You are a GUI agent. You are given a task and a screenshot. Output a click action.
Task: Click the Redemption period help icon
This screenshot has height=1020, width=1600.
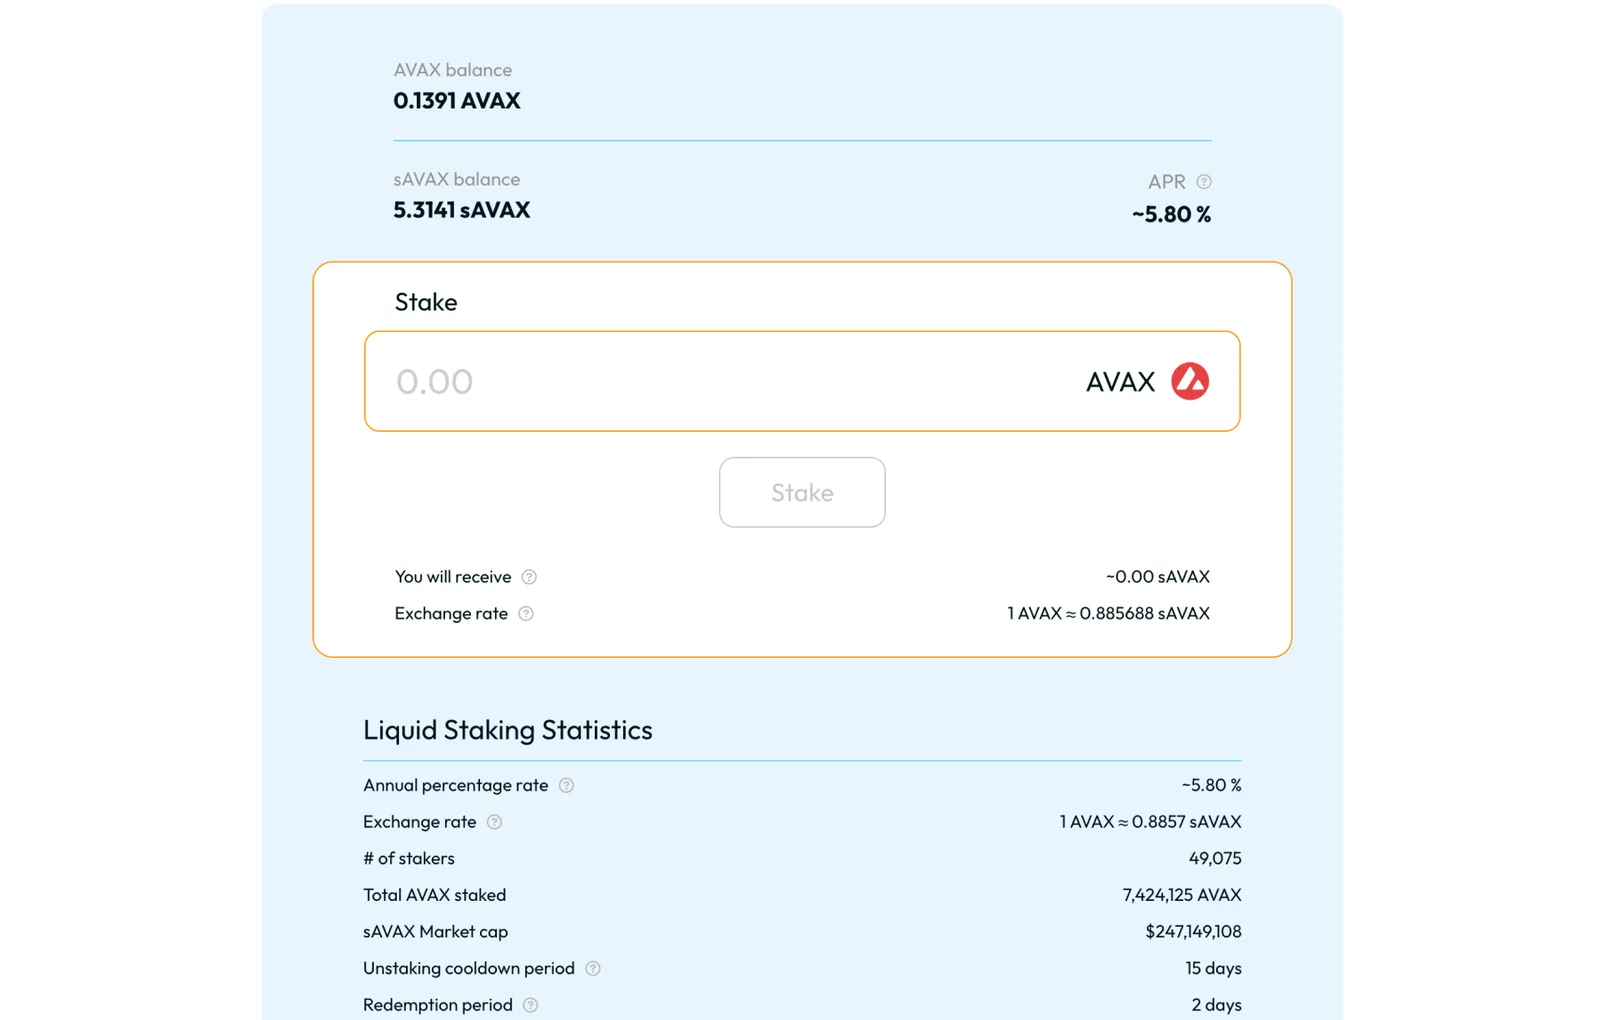pyautogui.click(x=531, y=1005)
